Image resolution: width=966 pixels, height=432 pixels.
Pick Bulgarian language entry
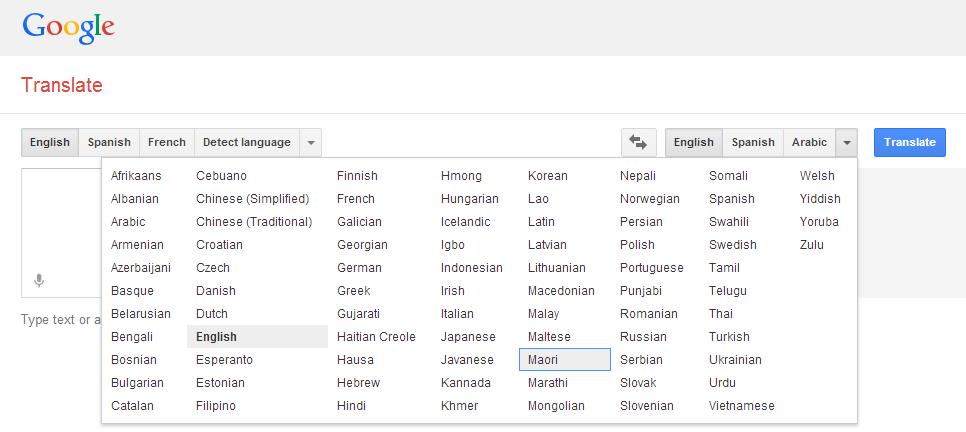pos(137,383)
